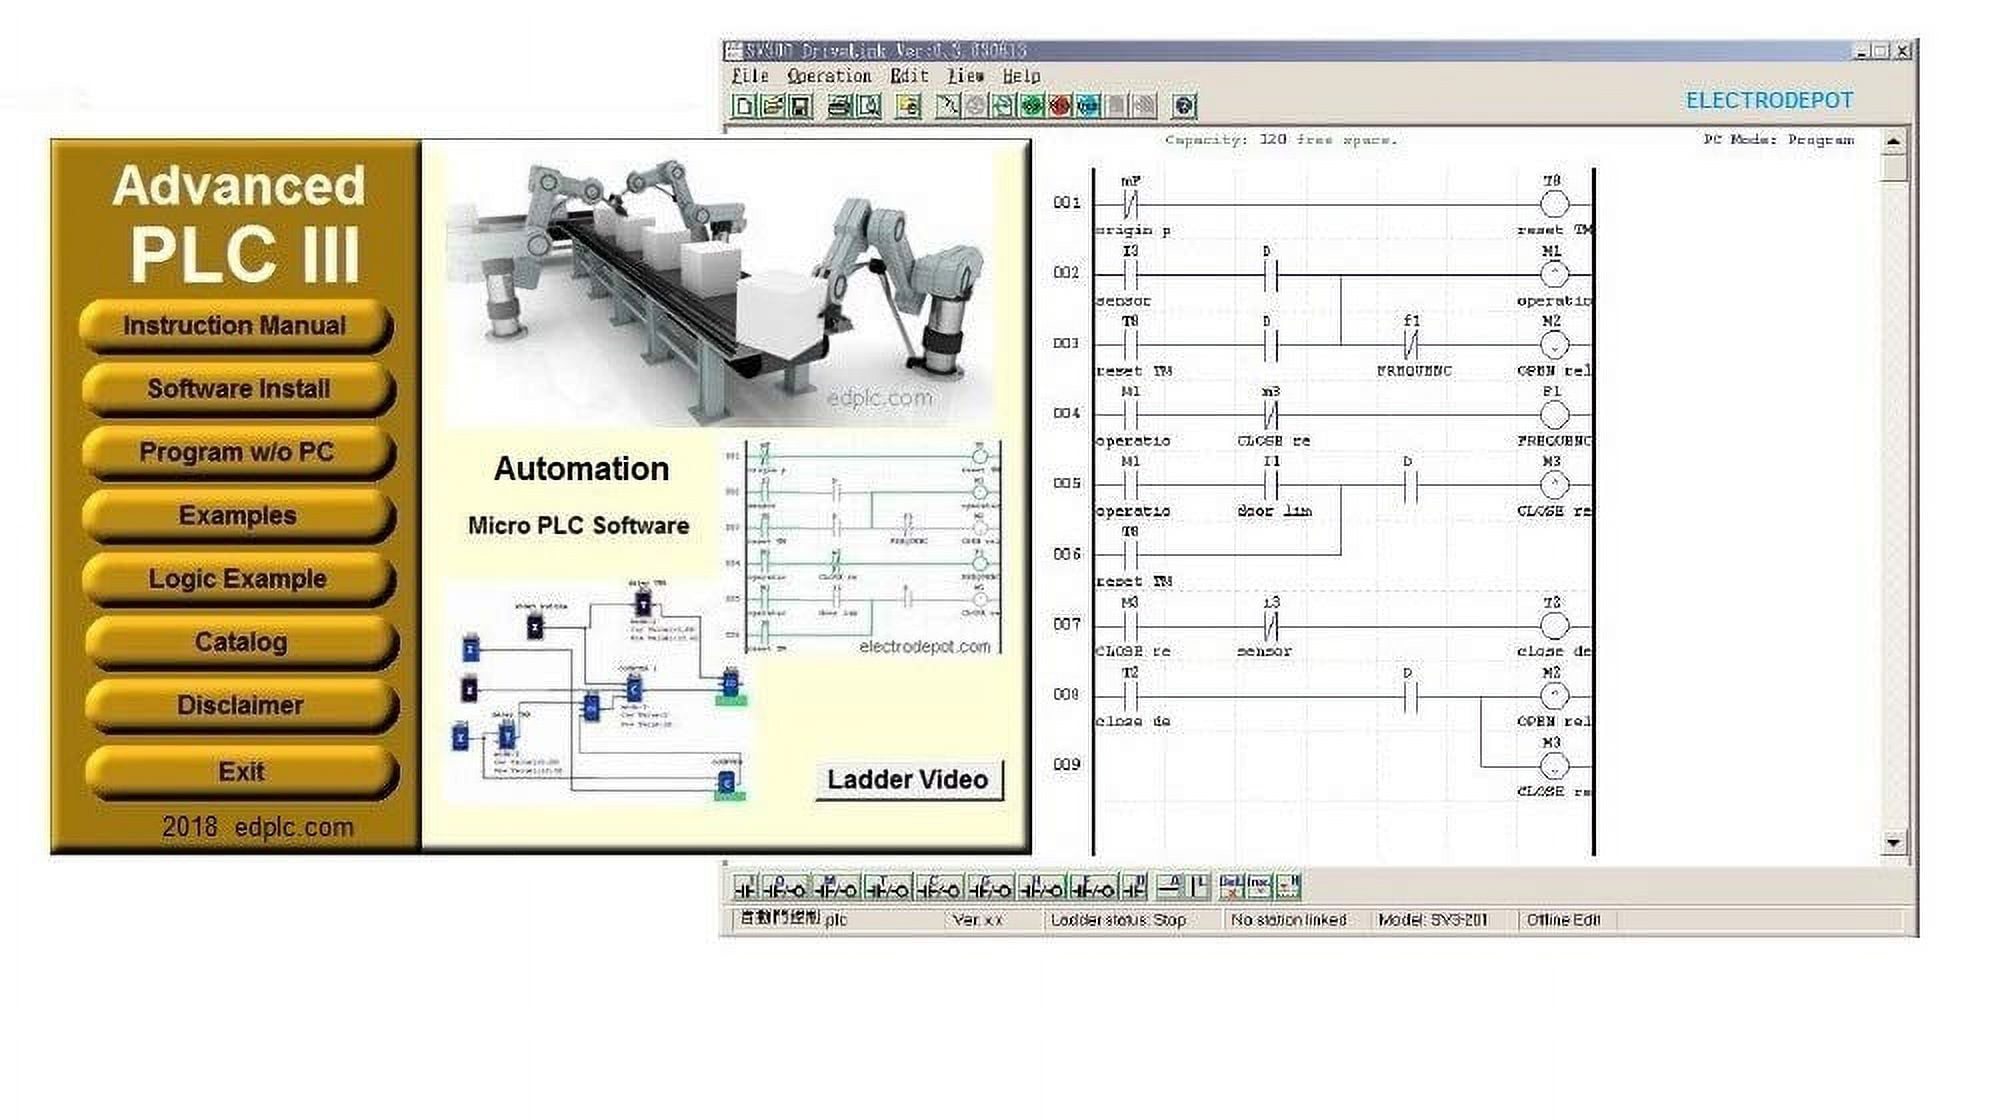
Task: Click the T8 coil on rung 001
Action: pos(1553,204)
